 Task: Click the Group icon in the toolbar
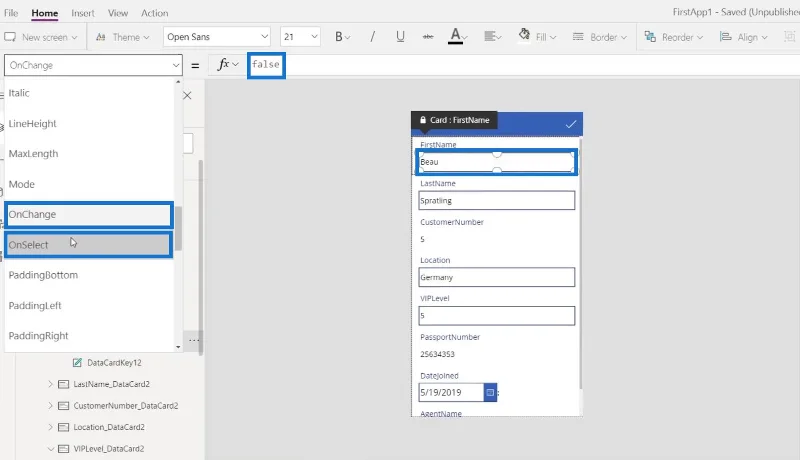point(789,37)
